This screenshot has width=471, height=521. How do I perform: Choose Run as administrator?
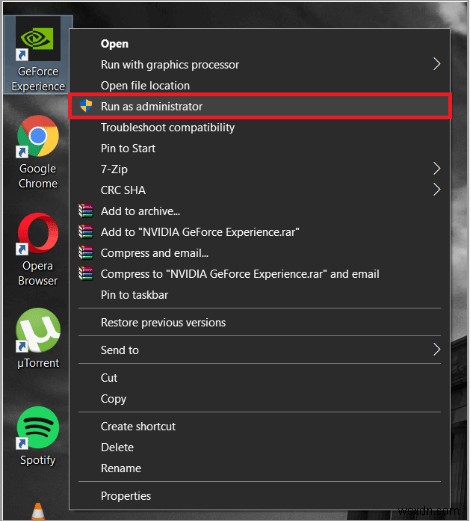[x=260, y=106]
